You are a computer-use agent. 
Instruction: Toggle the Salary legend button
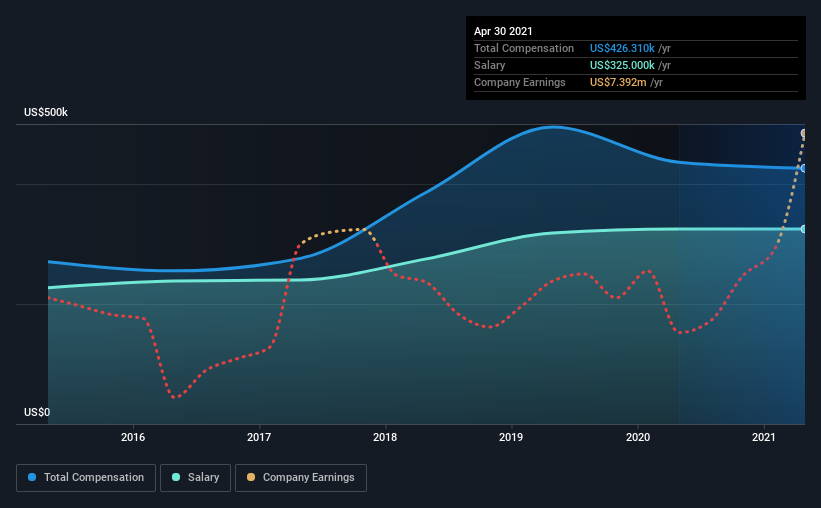pos(195,478)
